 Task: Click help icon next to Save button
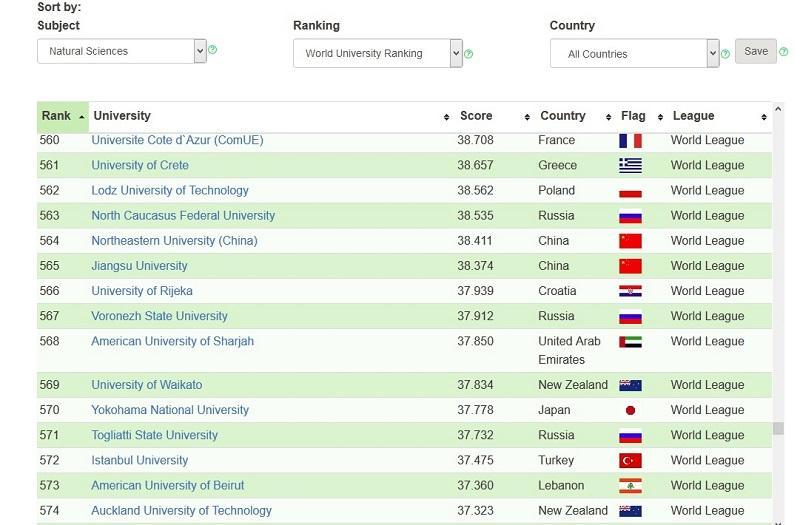click(x=783, y=52)
